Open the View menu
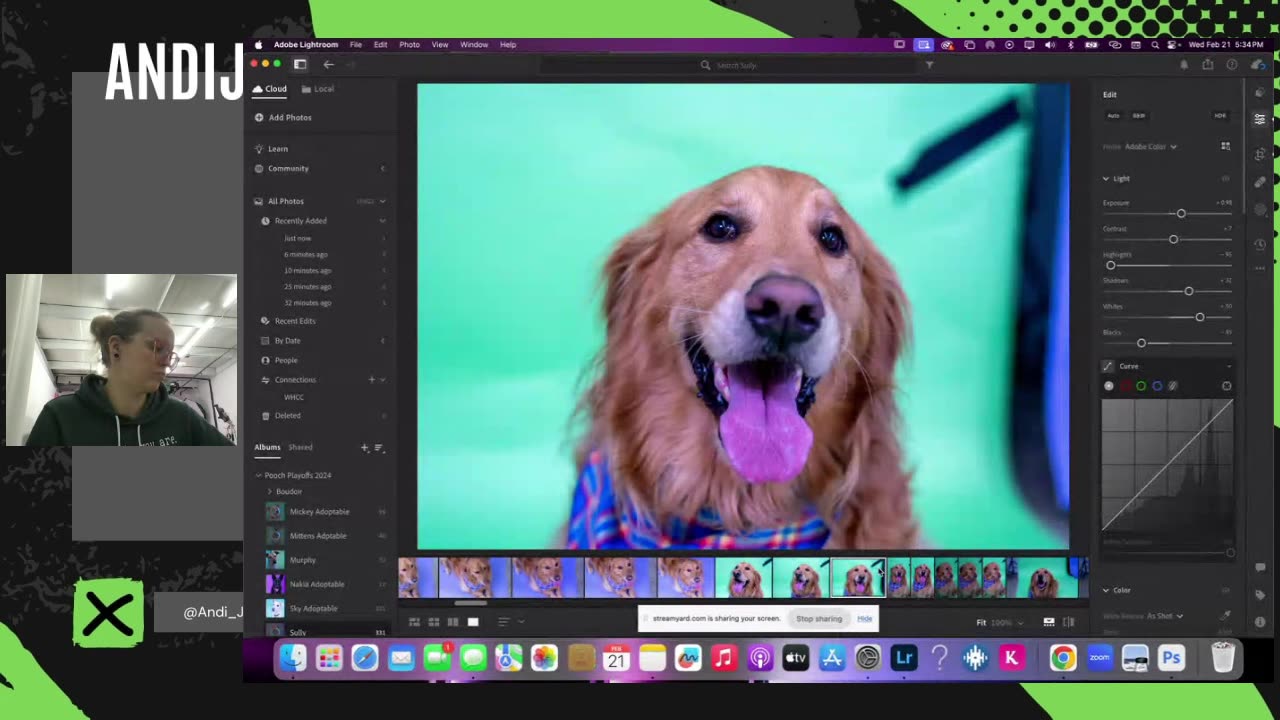Image resolution: width=1280 pixels, height=720 pixels. coord(440,45)
